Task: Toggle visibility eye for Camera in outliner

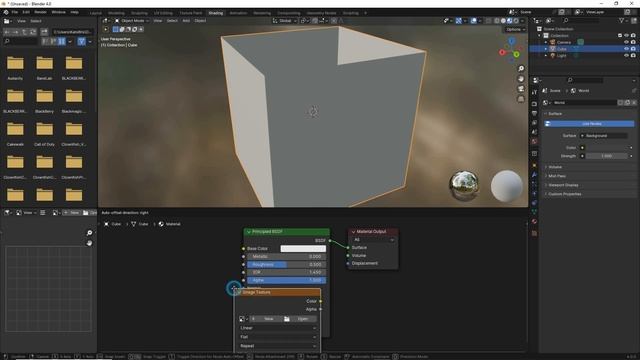Action: point(626,42)
